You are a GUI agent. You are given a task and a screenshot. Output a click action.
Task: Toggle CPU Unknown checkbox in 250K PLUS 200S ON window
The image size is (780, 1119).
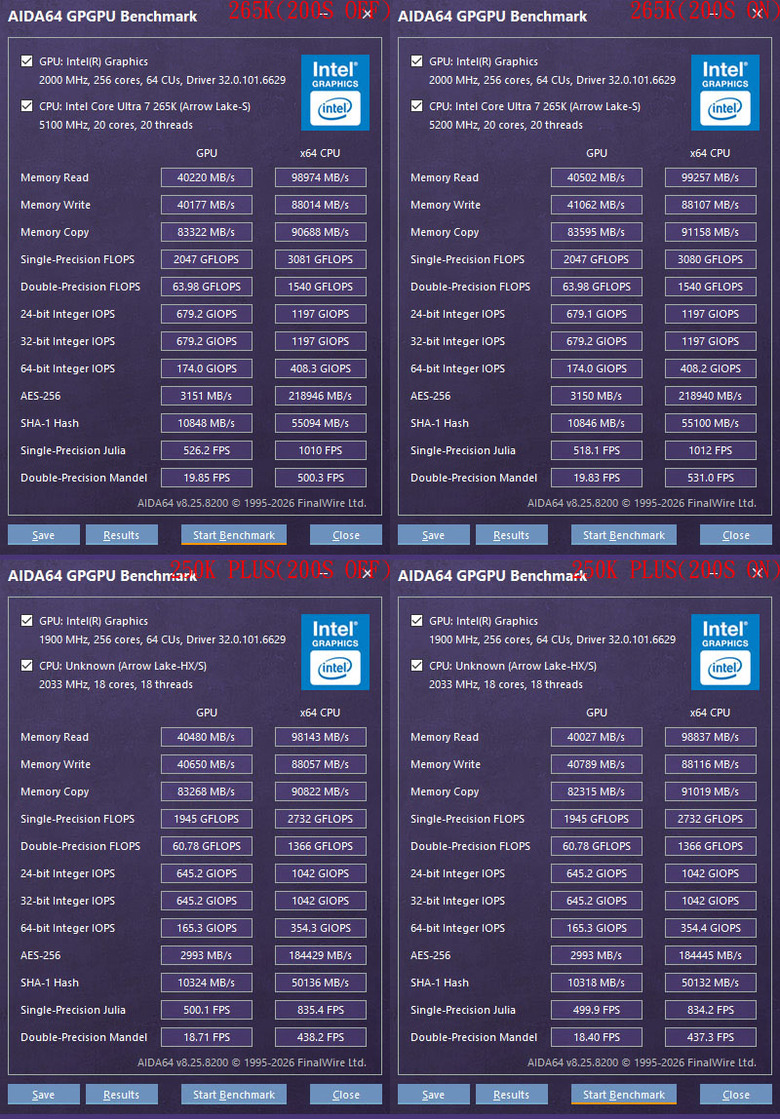coord(417,666)
